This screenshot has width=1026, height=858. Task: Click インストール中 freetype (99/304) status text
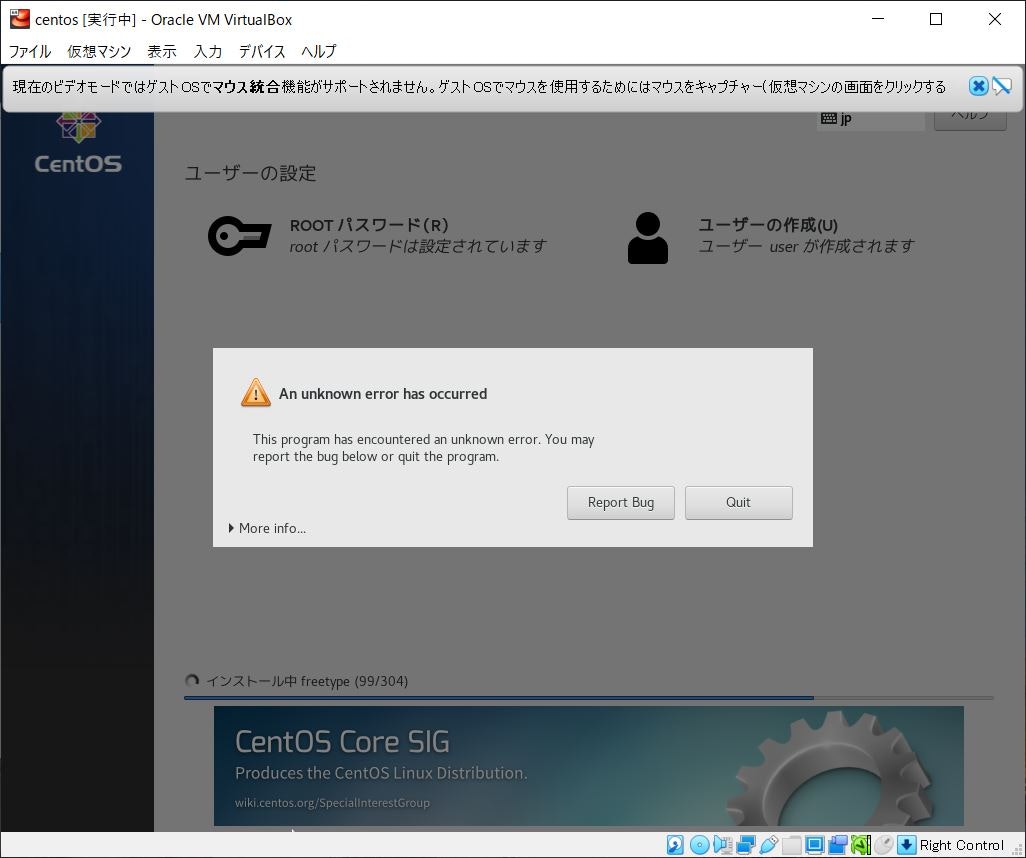coord(307,681)
